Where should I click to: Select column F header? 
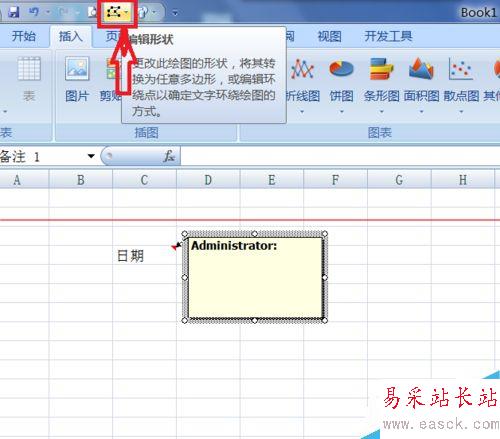click(x=335, y=180)
